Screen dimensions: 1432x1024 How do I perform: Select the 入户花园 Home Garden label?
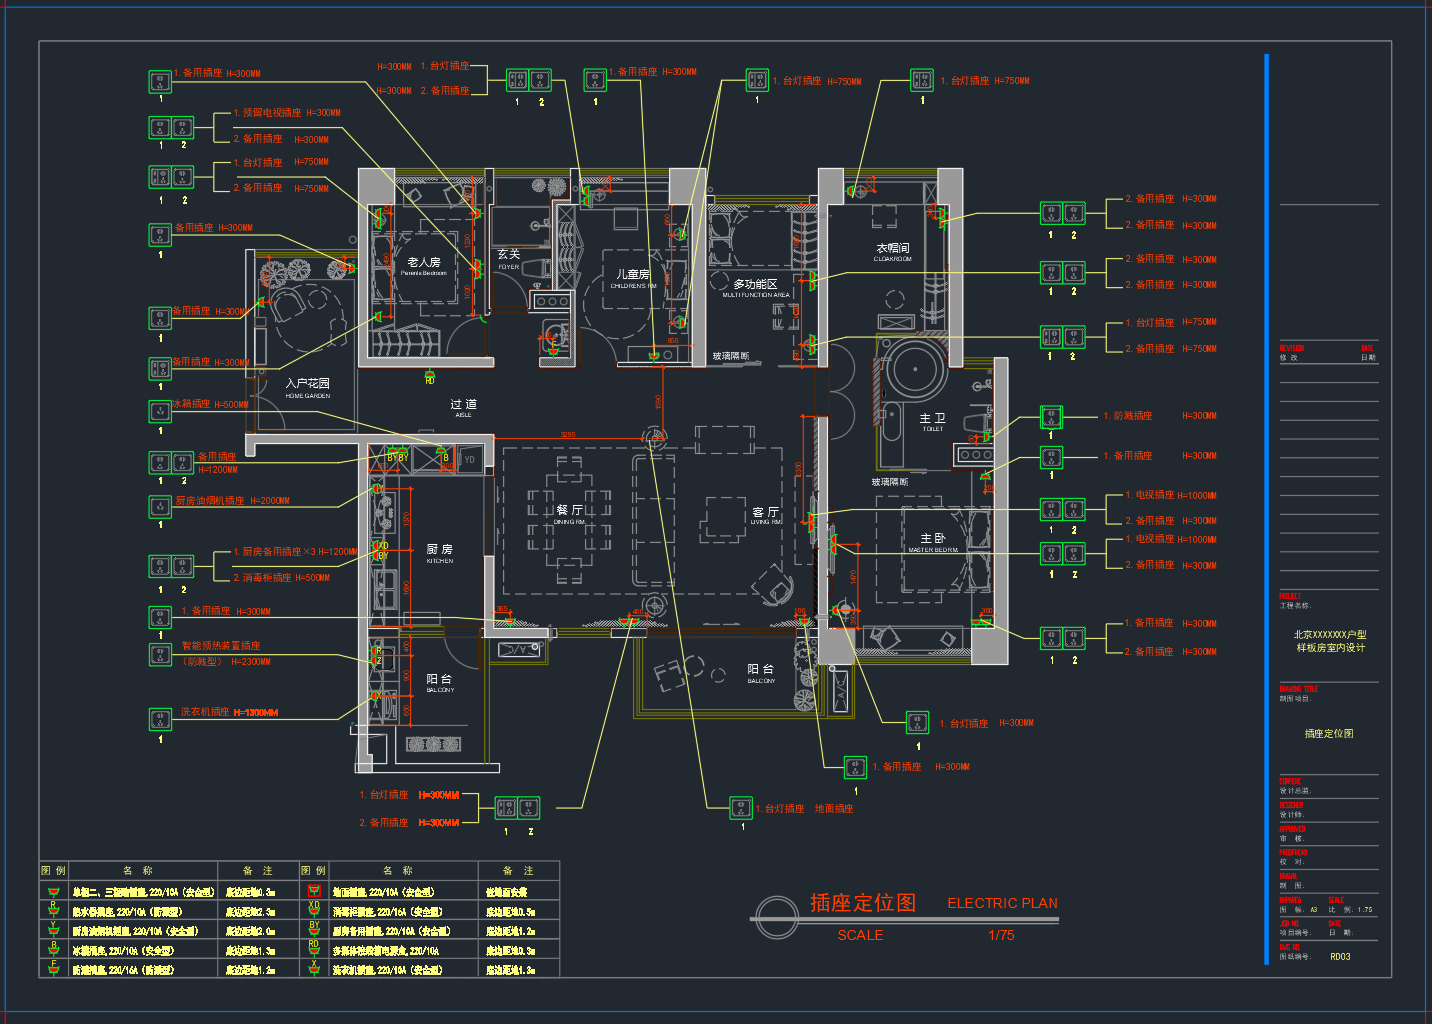[x=307, y=388]
